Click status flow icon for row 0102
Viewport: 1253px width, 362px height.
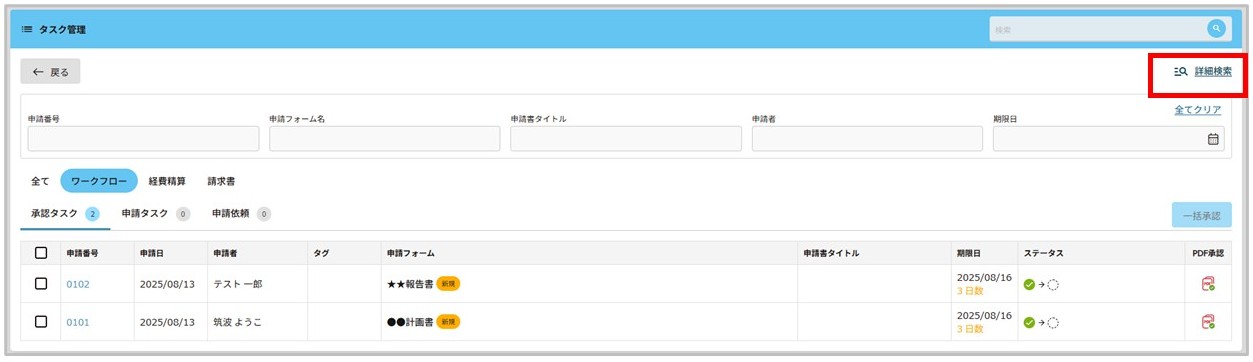tap(1041, 284)
